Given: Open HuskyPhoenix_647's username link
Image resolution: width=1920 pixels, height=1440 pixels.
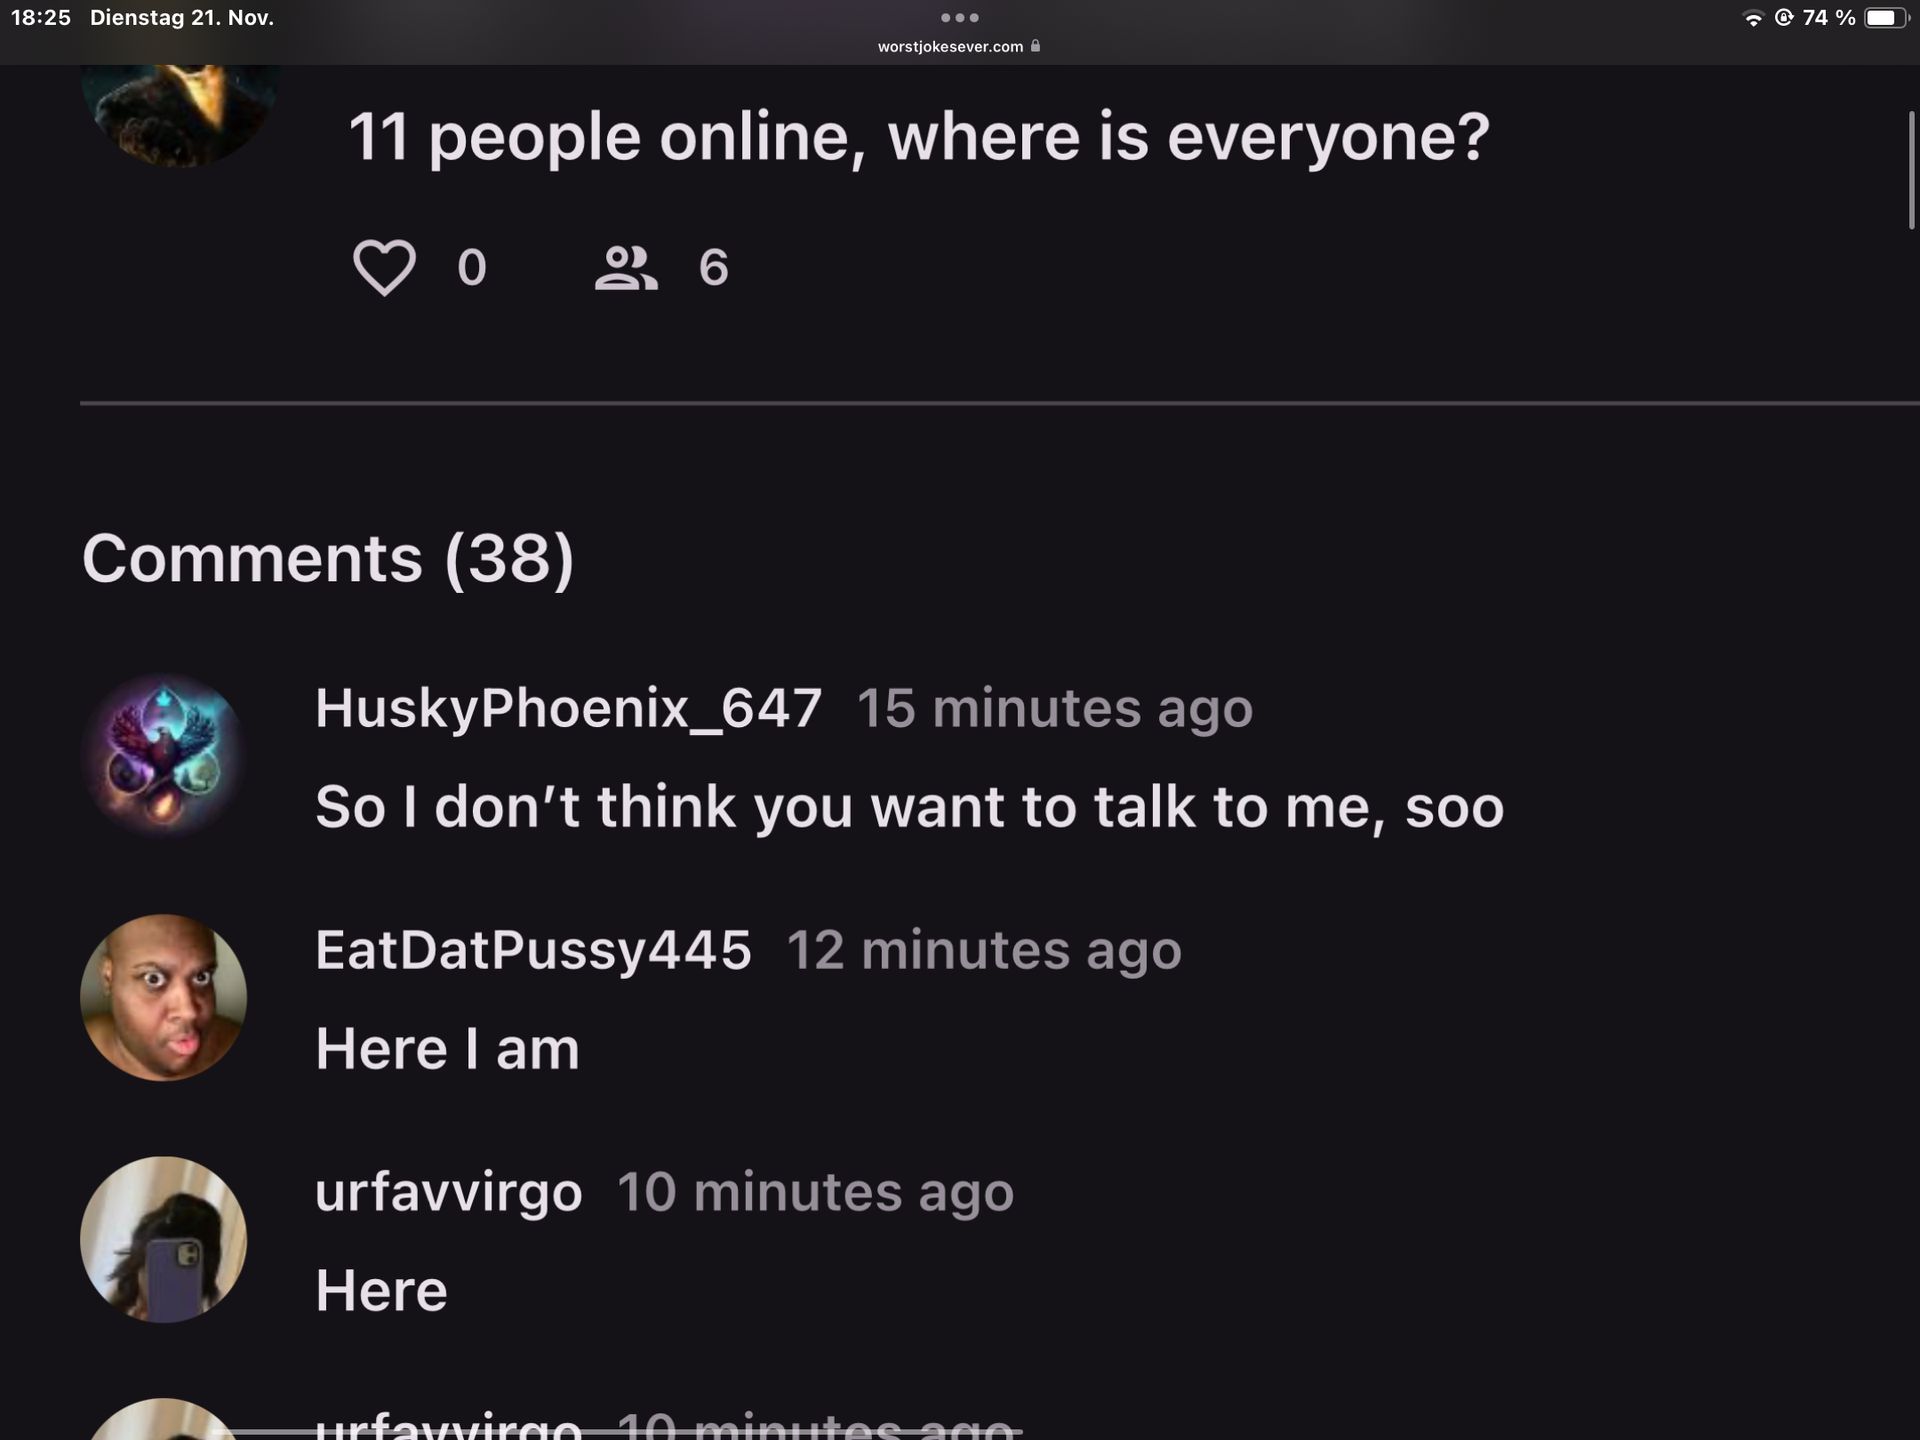Looking at the screenshot, I should (x=568, y=708).
